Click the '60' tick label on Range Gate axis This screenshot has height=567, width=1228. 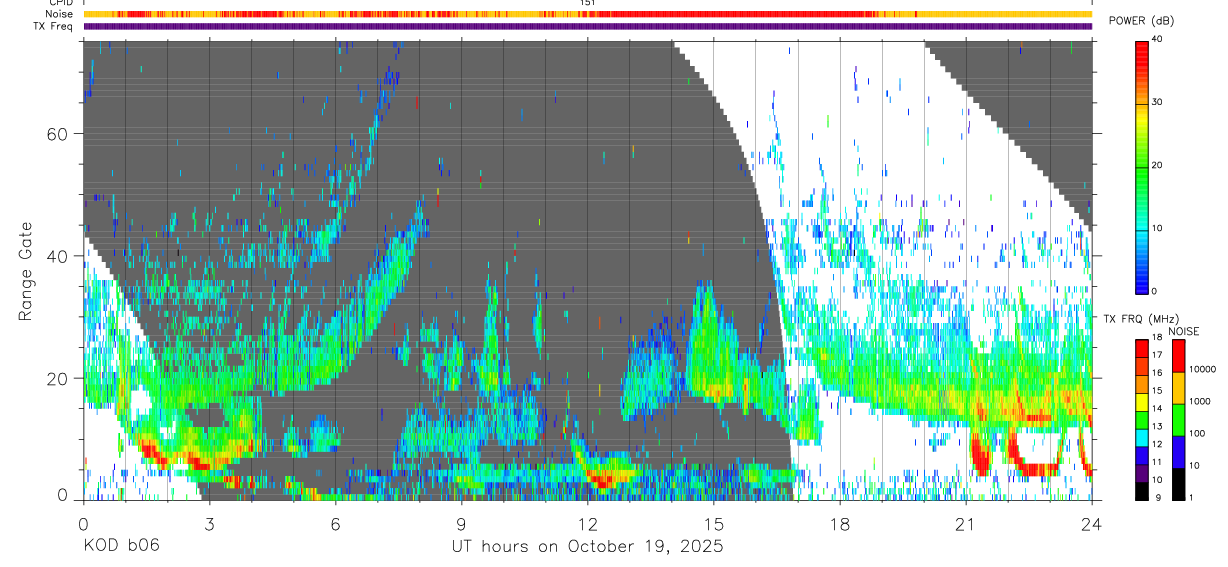(58, 133)
